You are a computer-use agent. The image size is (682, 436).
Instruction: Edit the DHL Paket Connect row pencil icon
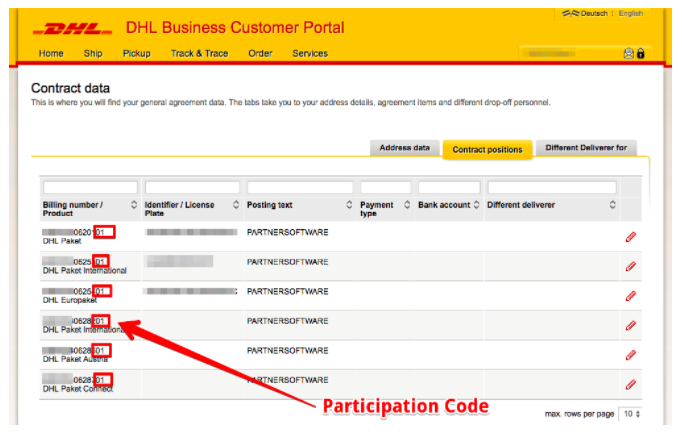point(631,385)
